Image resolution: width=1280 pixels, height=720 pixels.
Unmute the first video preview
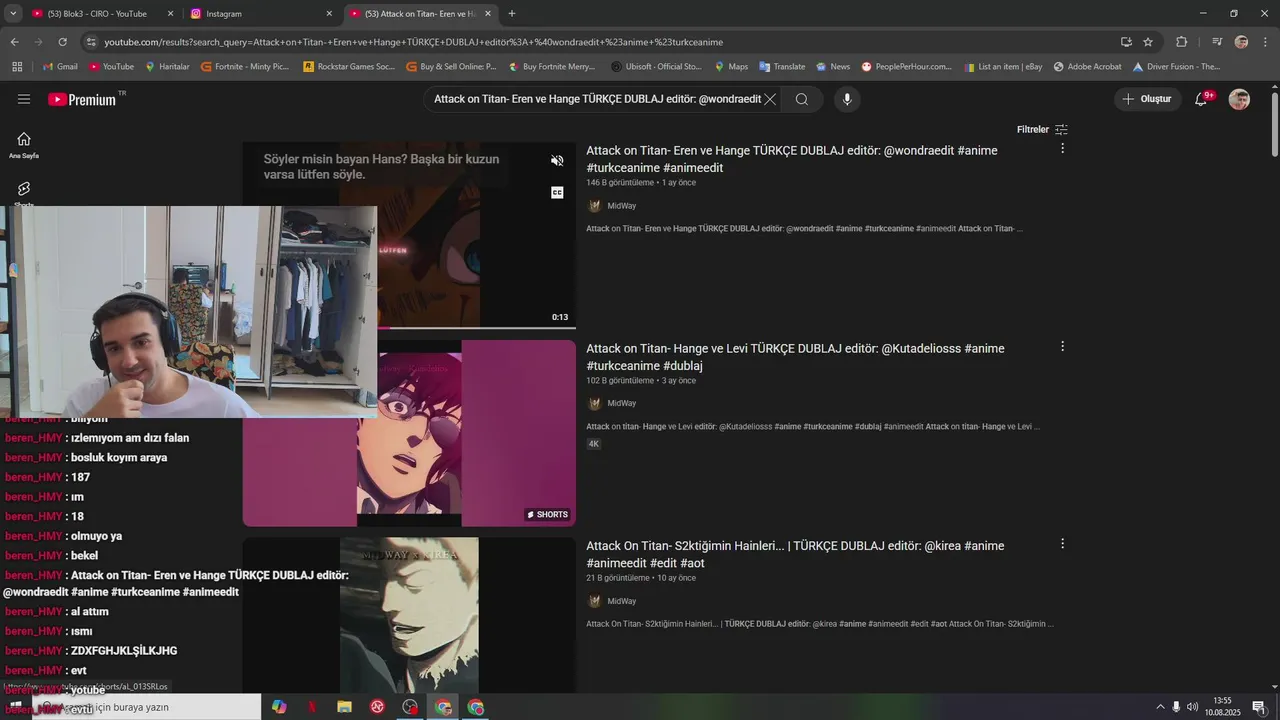(x=557, y=160)
